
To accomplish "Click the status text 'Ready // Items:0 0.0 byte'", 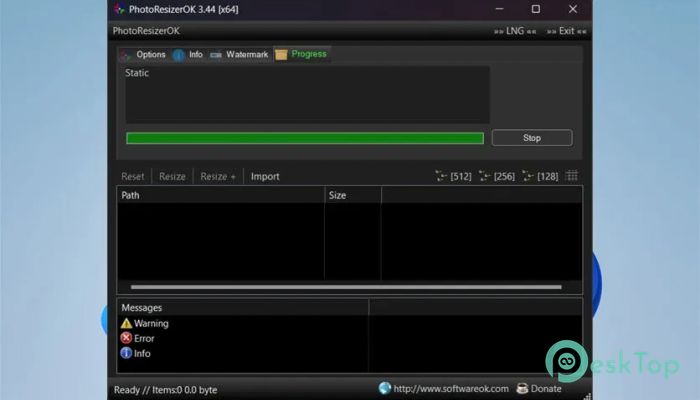I will (x=166, y=390).
